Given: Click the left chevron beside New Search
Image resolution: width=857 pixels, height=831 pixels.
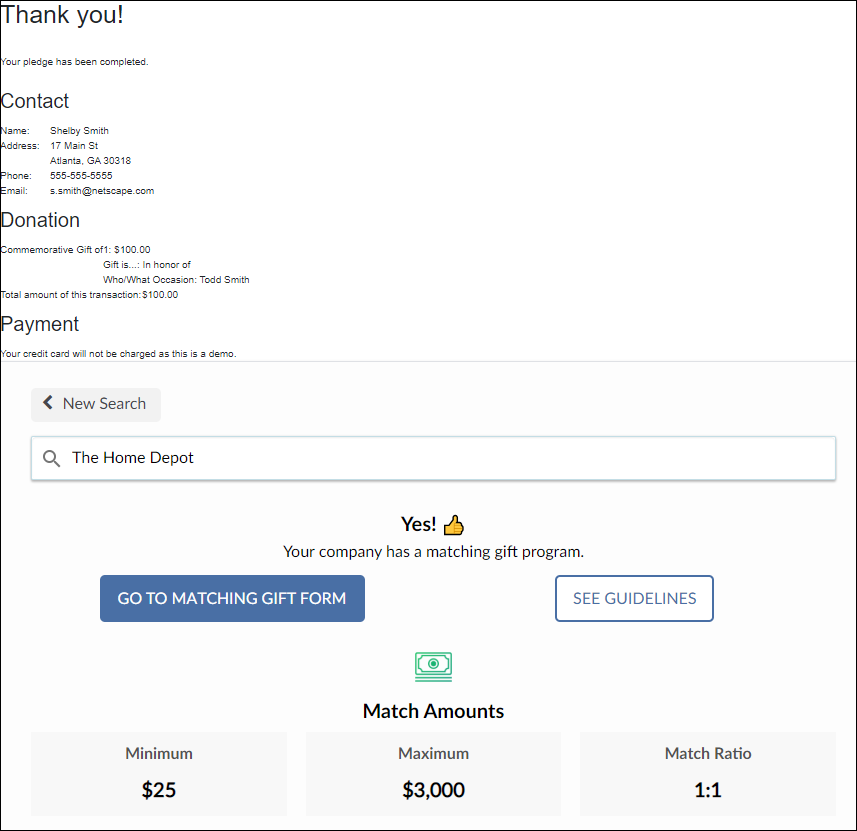Looking at the screenshot, I should click(x=48, y=403).
